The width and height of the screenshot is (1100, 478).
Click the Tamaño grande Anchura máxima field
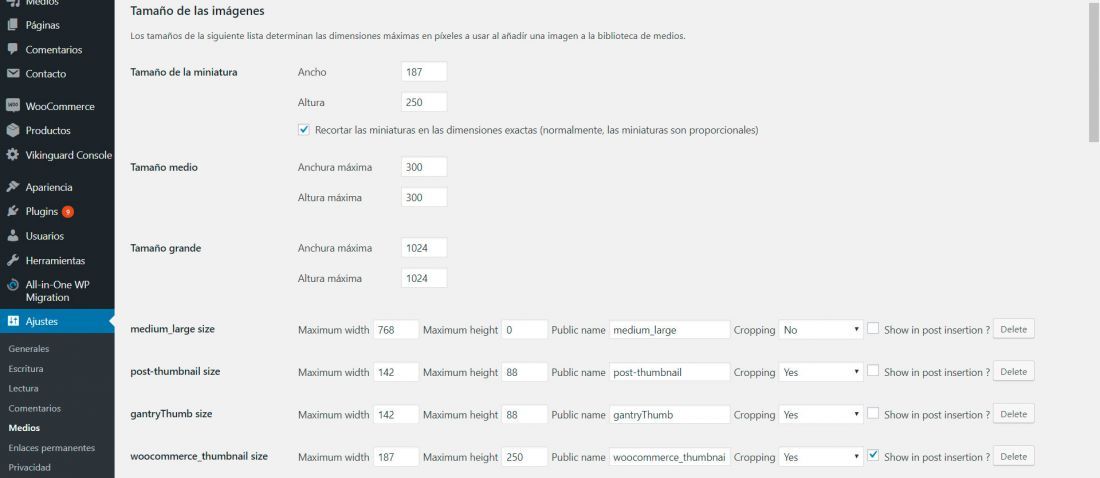coord(424,248)
